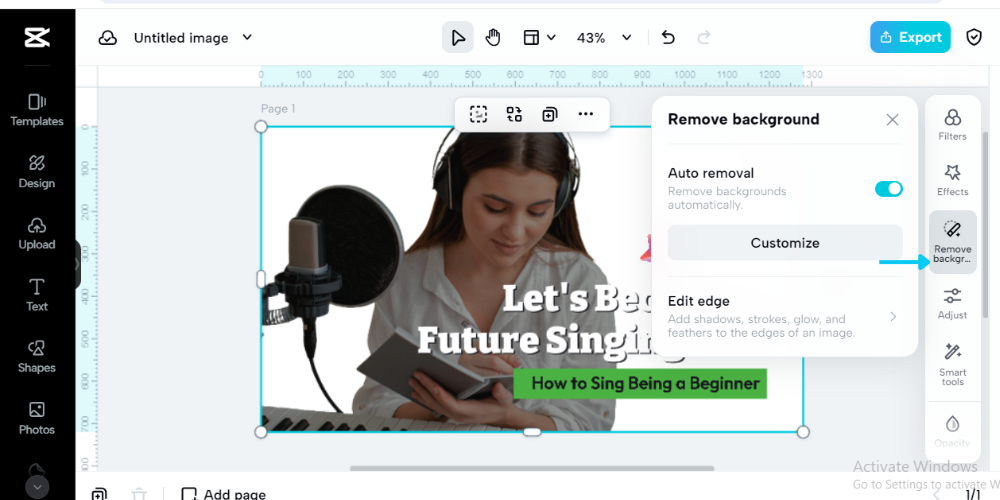Expand the canvas layout dropdown arrow
This screenshot has width=1000, height=500.
552,38
